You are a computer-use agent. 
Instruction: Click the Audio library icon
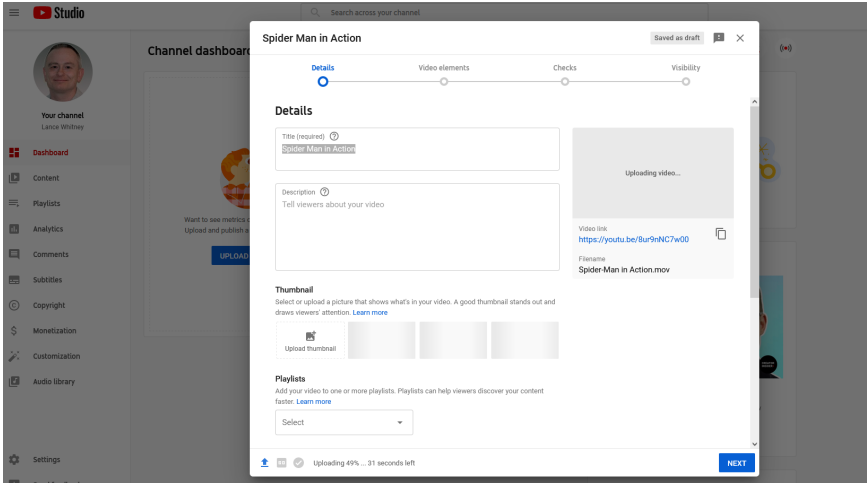pos(14,381)
